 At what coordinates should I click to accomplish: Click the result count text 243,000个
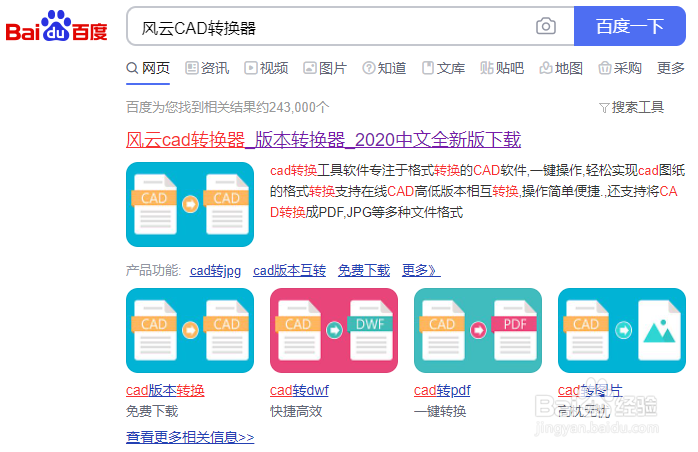(299, 107)
